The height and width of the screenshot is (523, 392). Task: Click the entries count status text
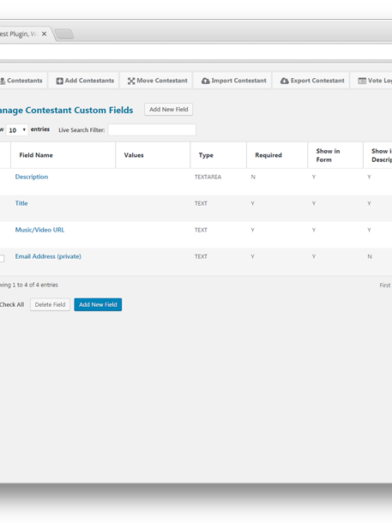[x=29, y=285]
